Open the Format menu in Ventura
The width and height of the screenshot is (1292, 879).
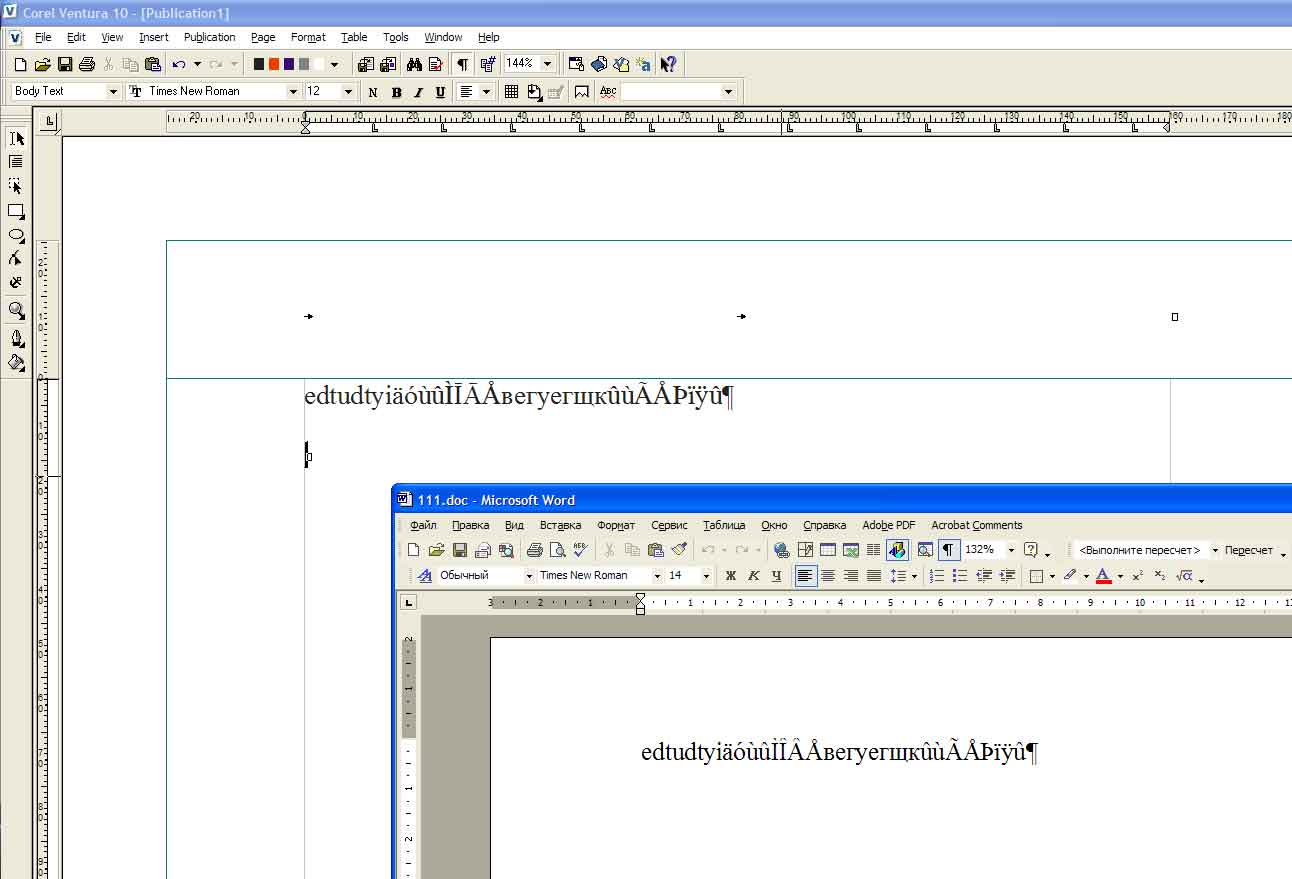pyautogui.click(x=308, y=37)
